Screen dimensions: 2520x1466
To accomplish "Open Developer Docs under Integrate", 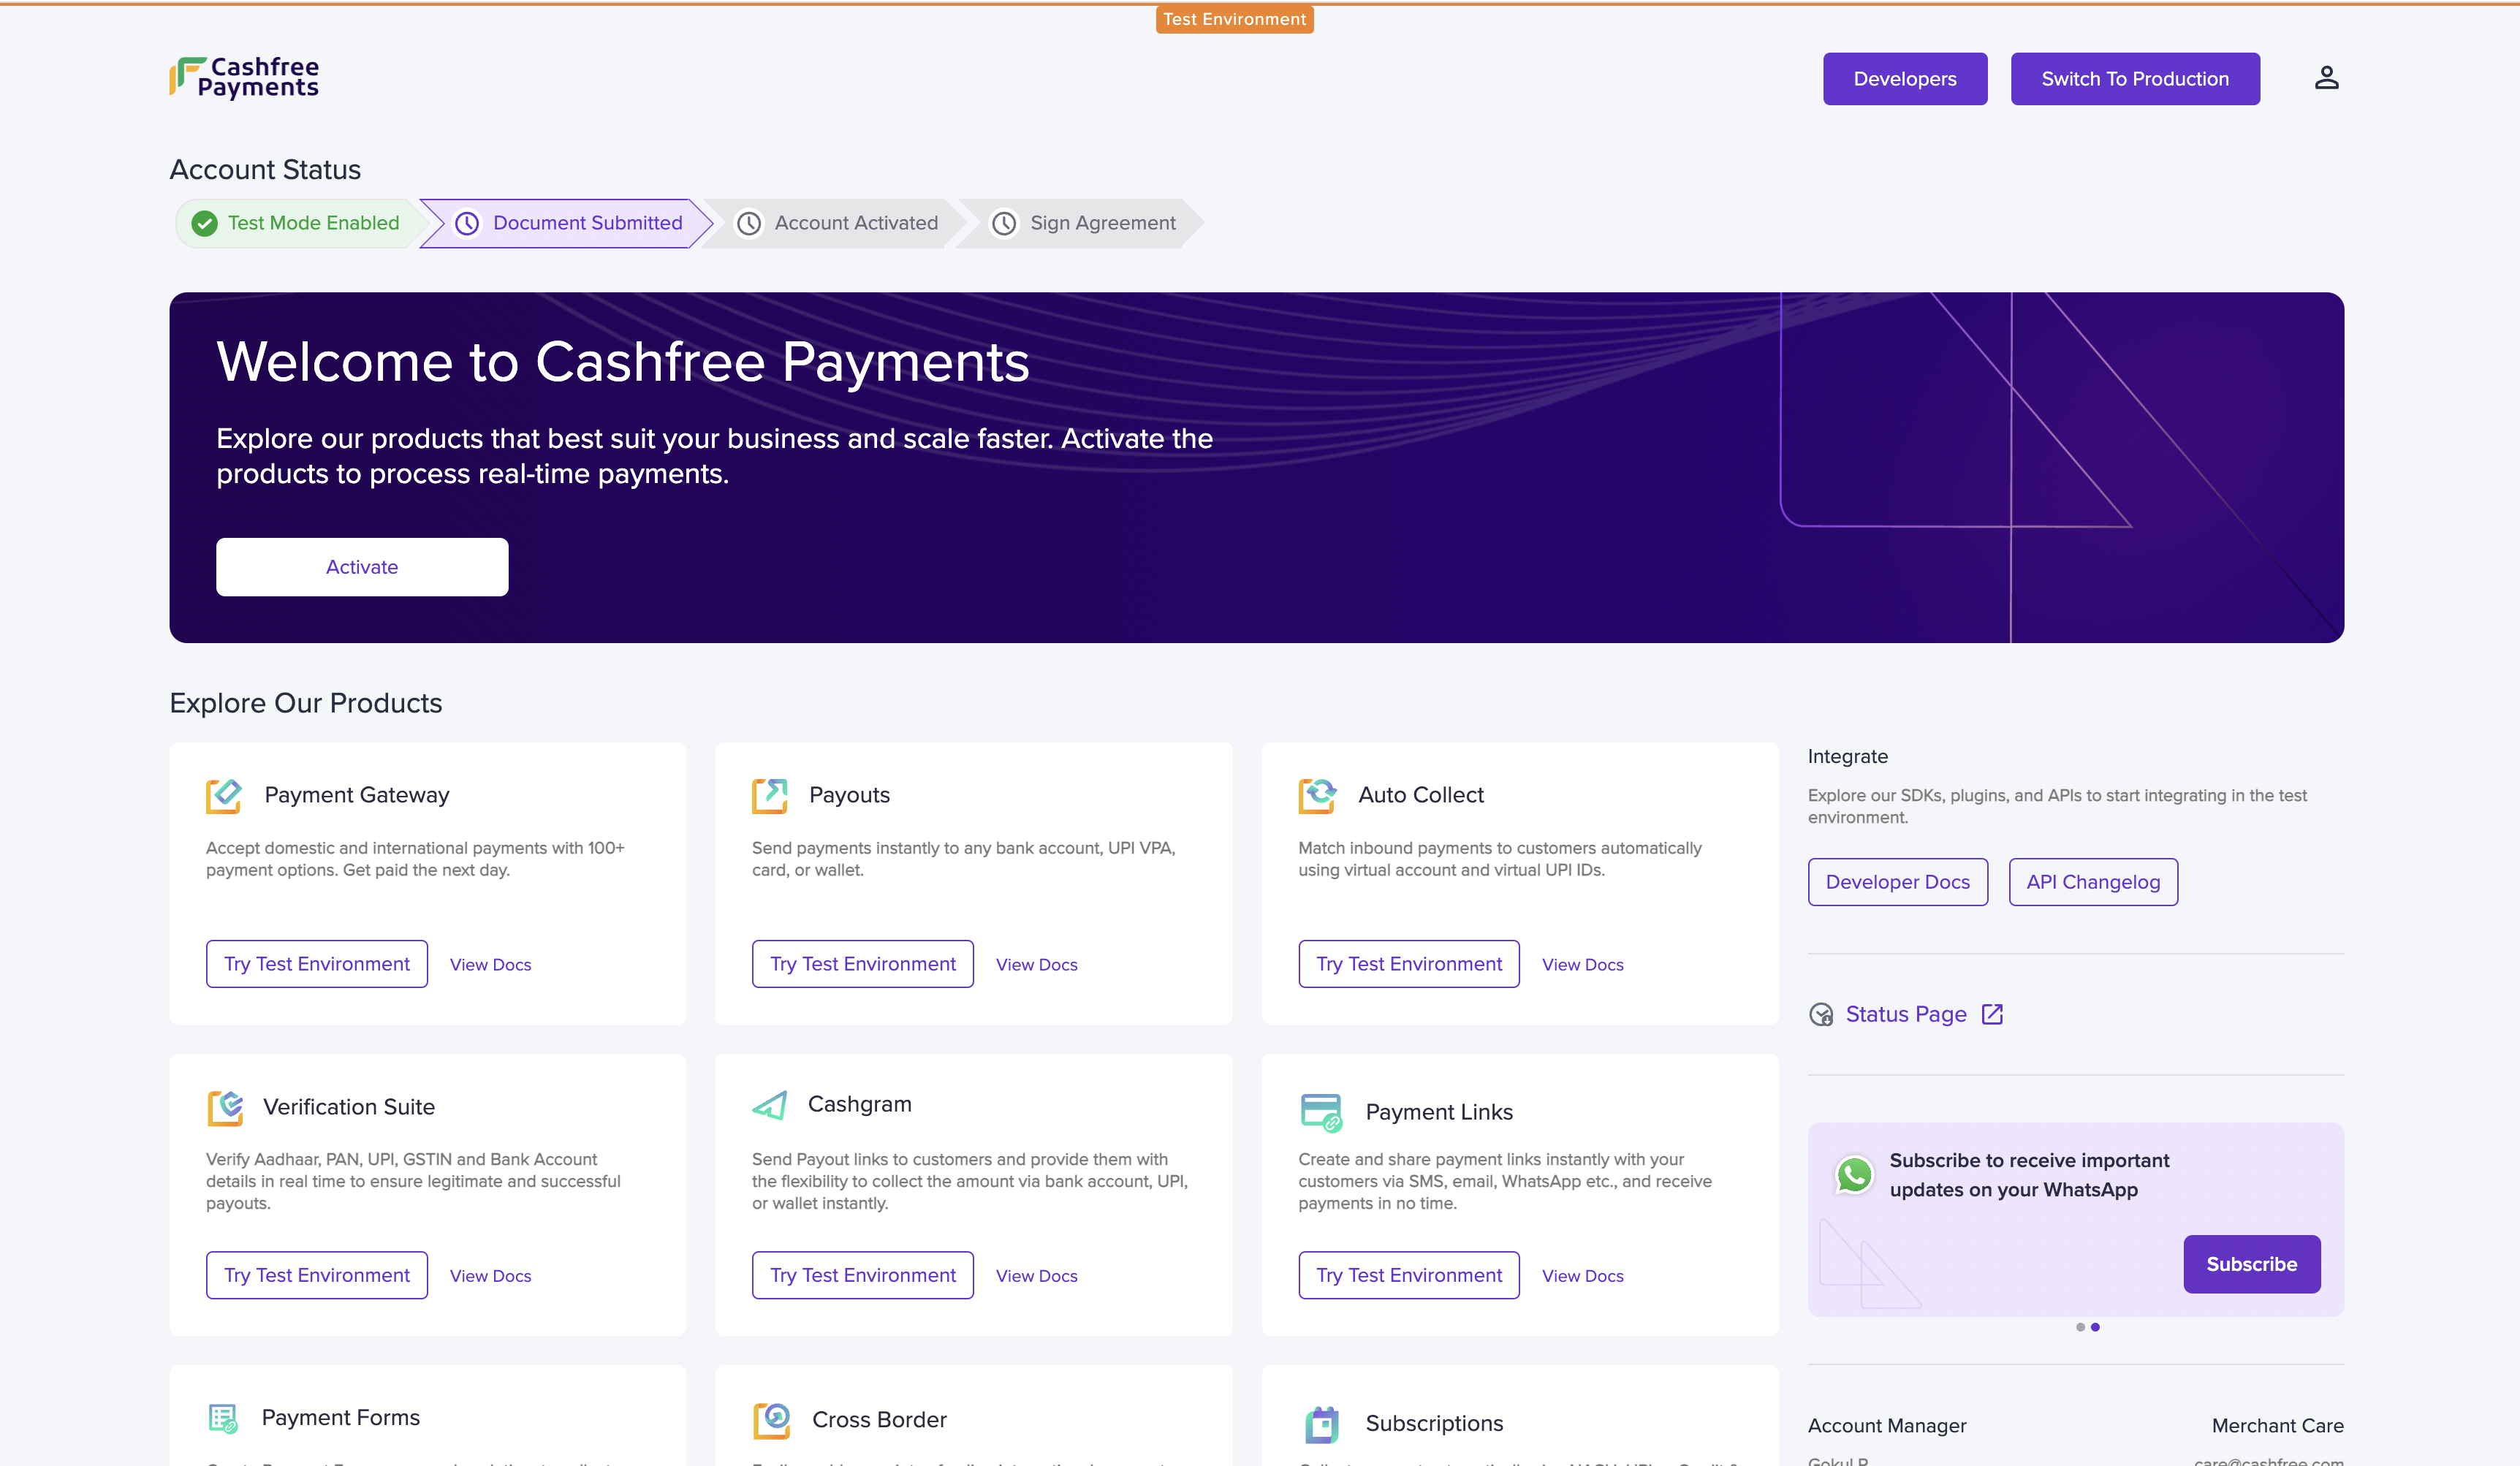I will tap(1897, 882).
